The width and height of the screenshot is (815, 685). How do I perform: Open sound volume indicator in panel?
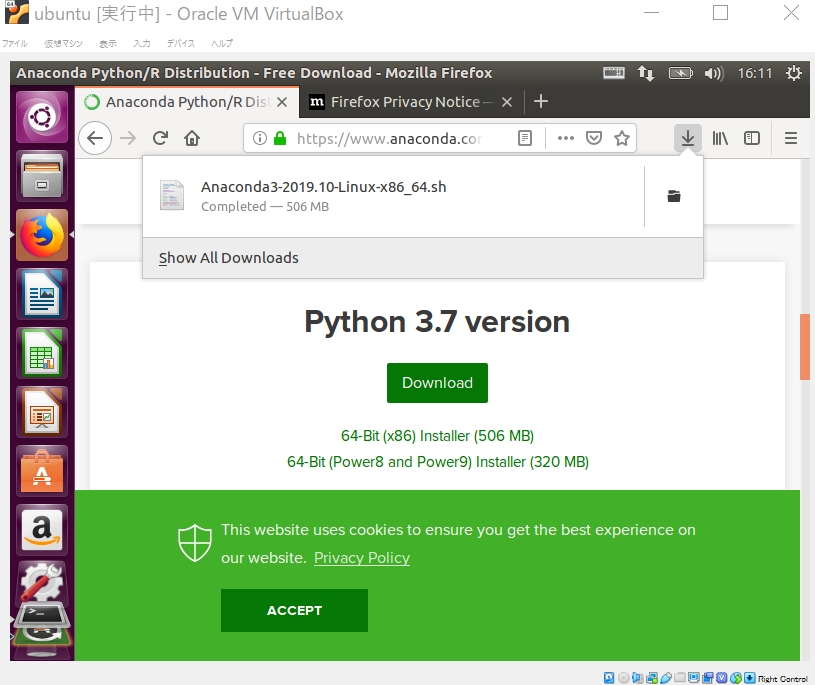pyautogui.click(x=714, y=73)
